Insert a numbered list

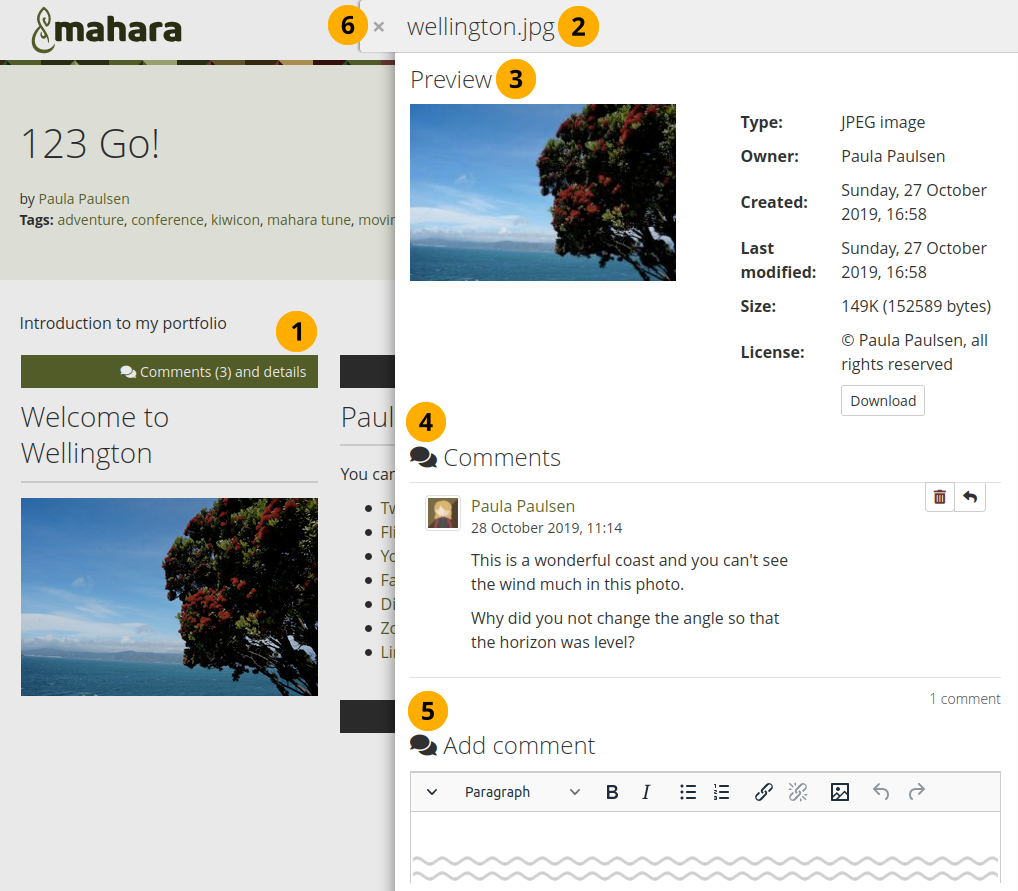721,792
